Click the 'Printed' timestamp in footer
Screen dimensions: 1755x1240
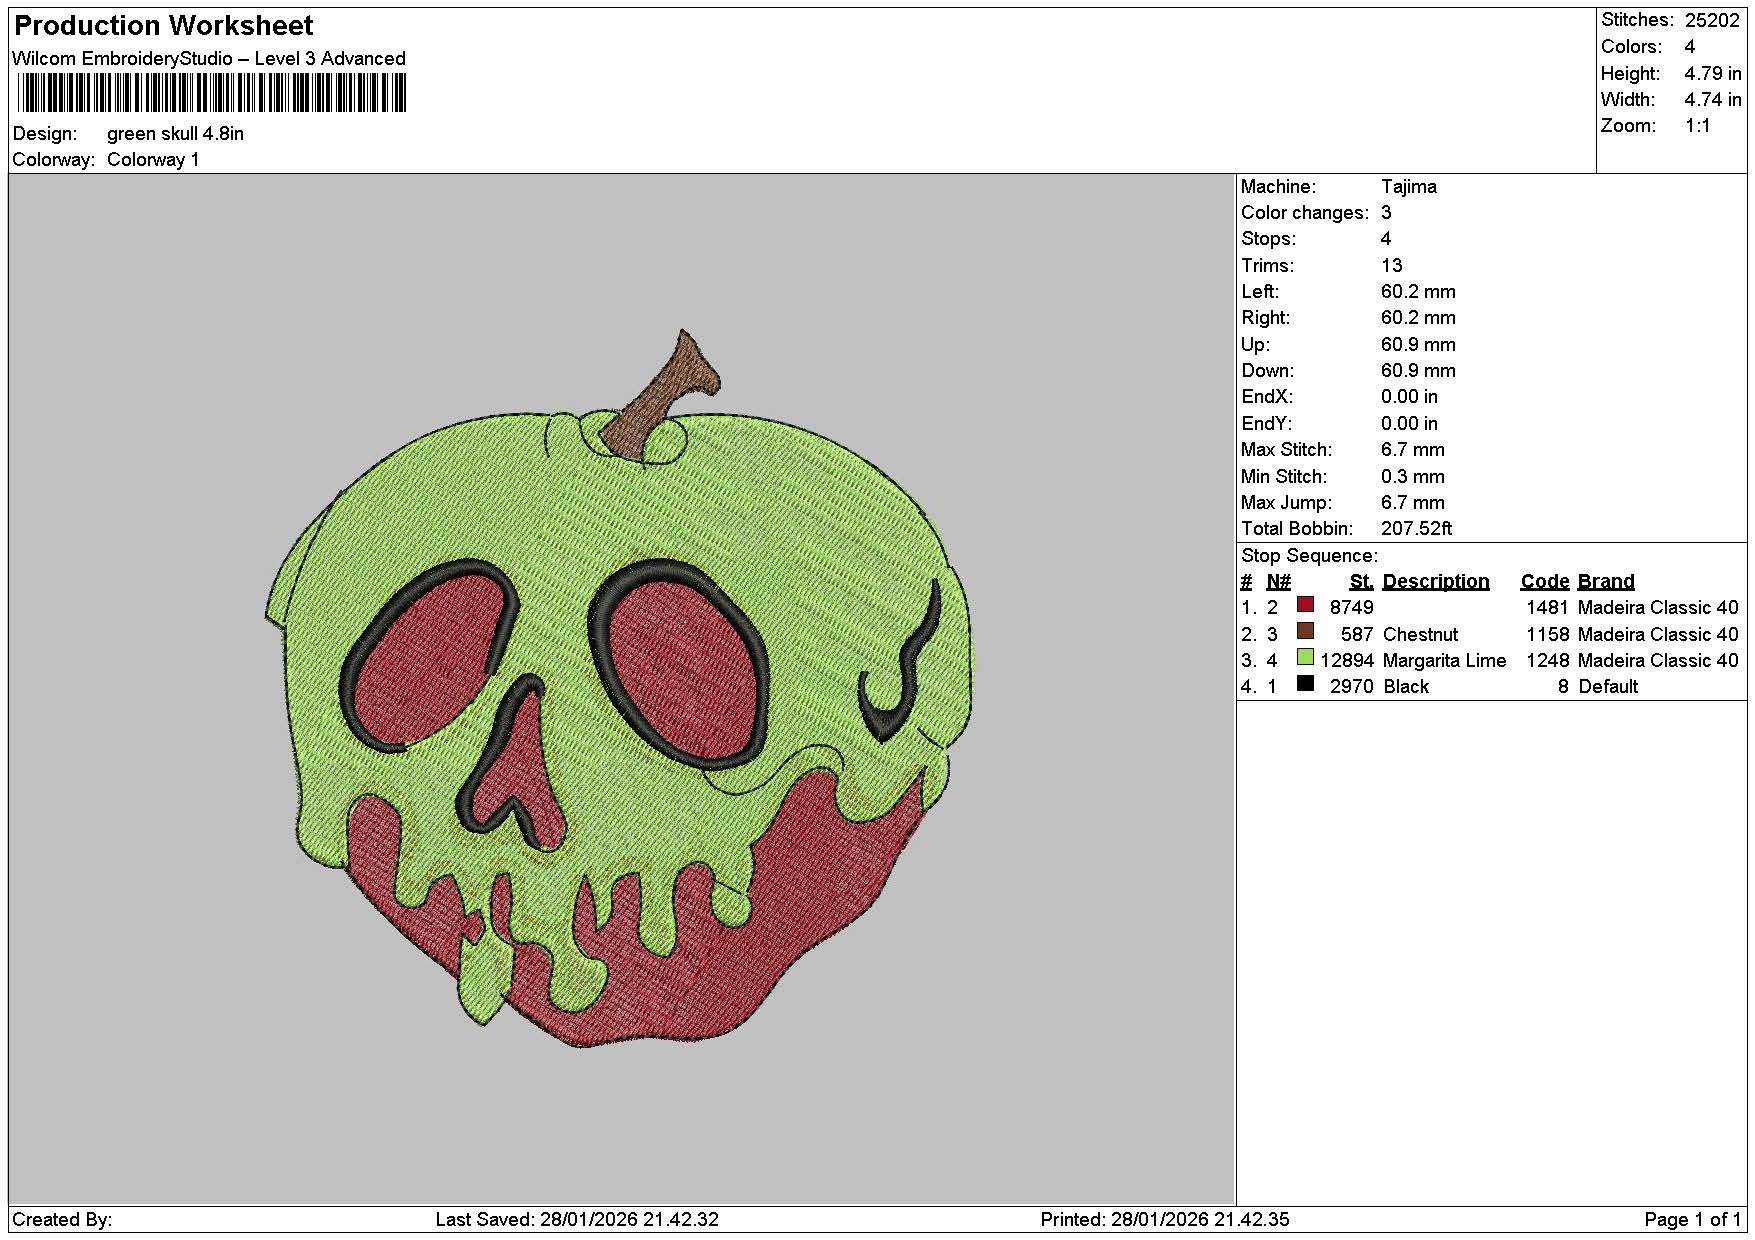coord(1165,1219)
